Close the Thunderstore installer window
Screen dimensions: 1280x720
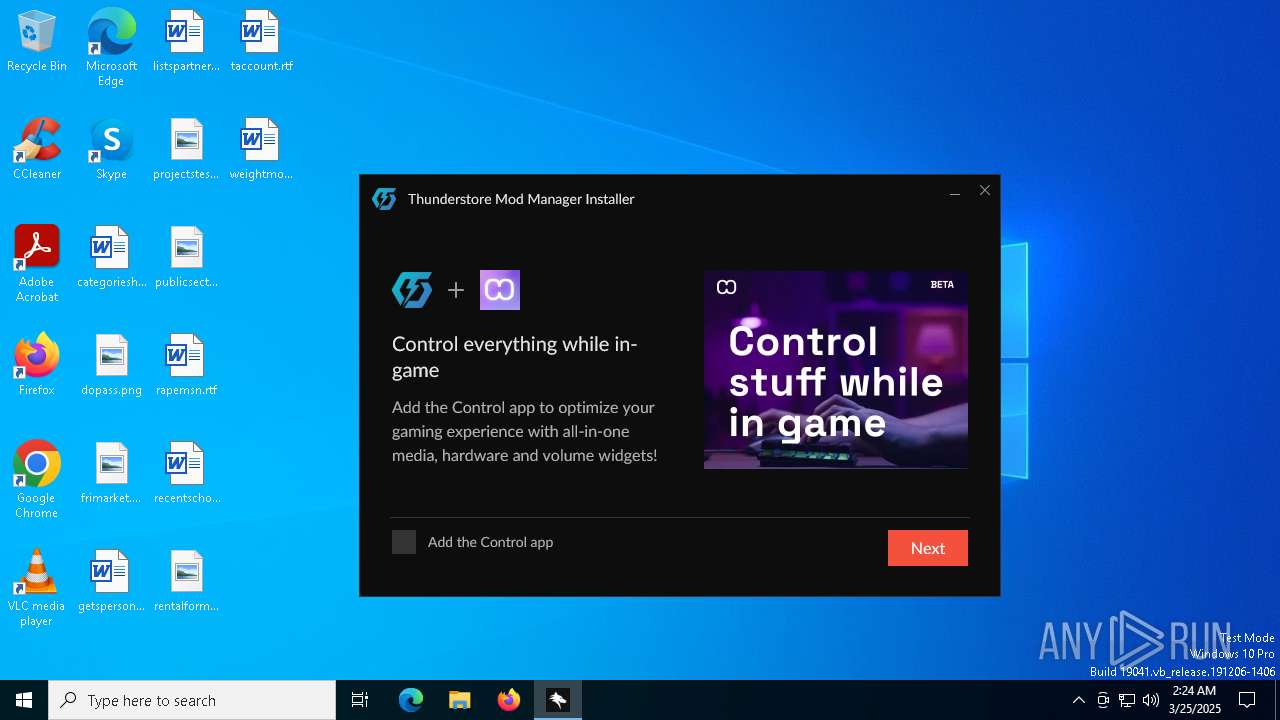point(985,190)
